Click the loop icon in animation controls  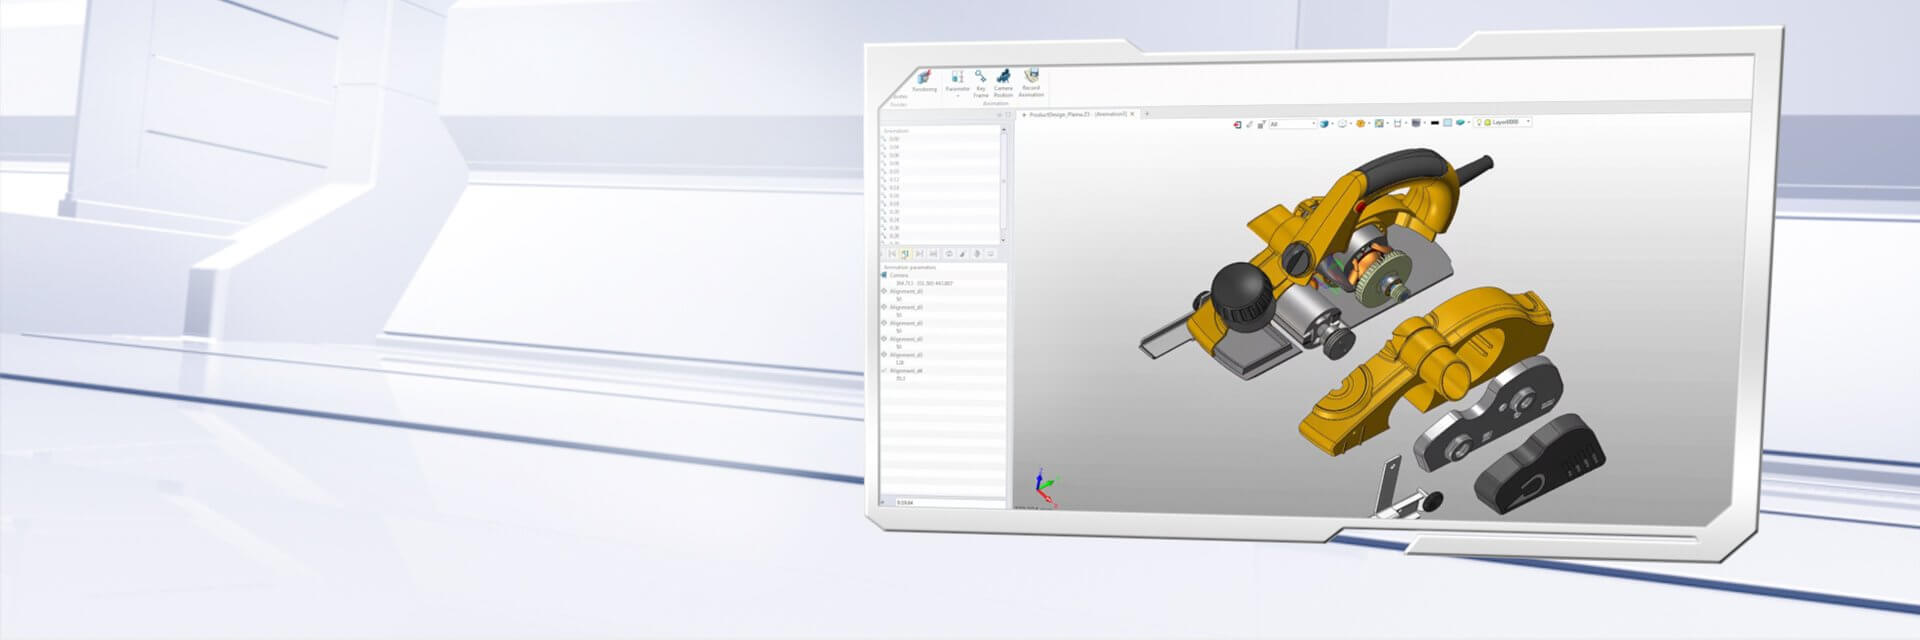coord(949,254)
